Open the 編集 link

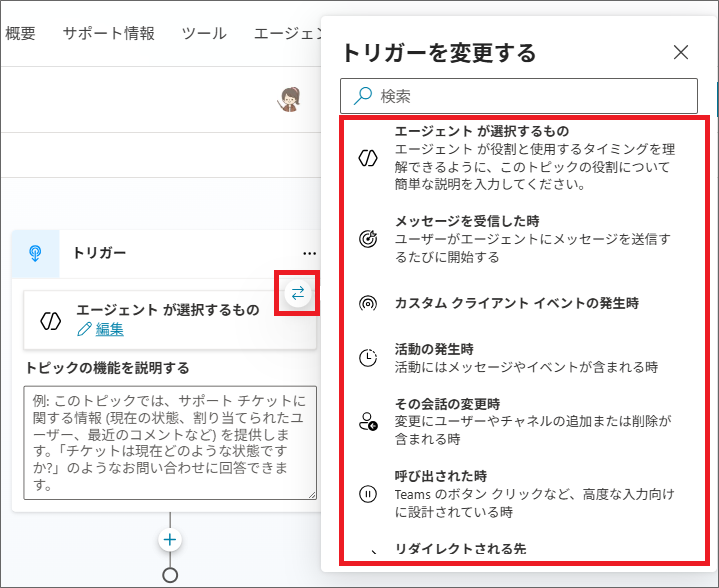110,329
